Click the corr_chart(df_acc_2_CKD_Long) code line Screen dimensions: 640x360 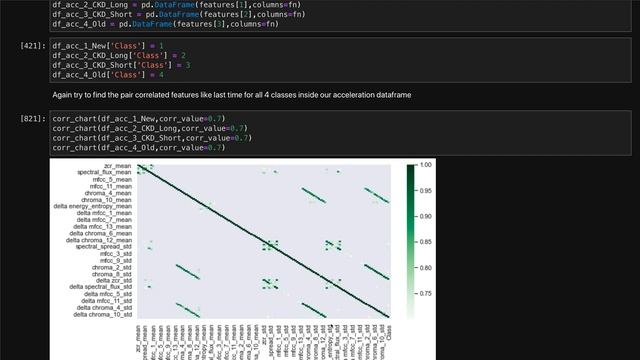tap(150, 129)
